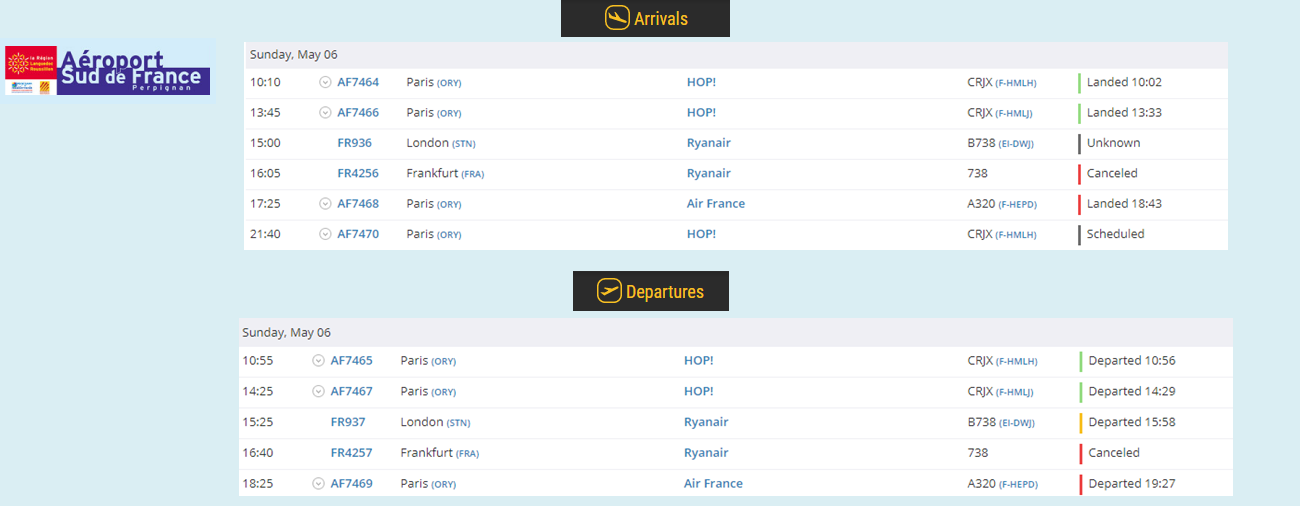This screenshot has width=1300, height=506.
Task: Click Ryanair airline for flight FR4257
Action: (x=705, y=452)
